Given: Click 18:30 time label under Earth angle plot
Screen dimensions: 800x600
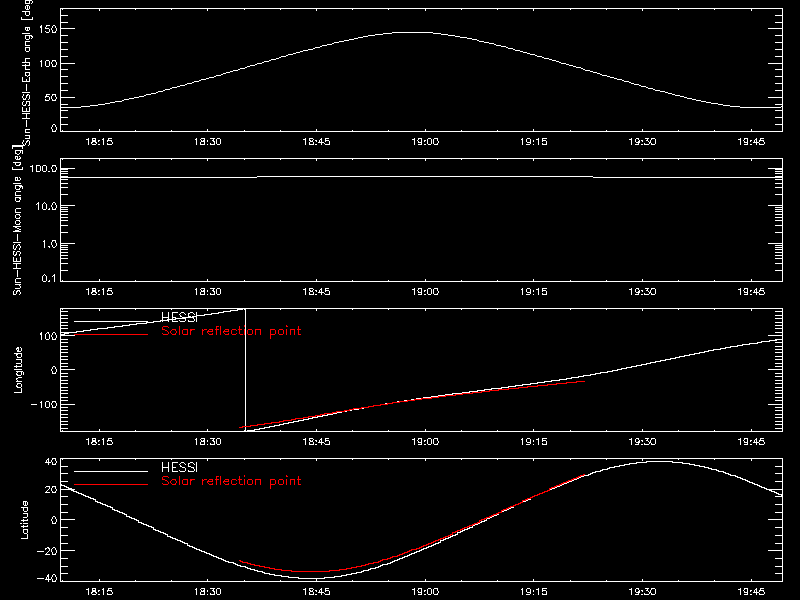Looking at the screenshot, I should point(208,142).
